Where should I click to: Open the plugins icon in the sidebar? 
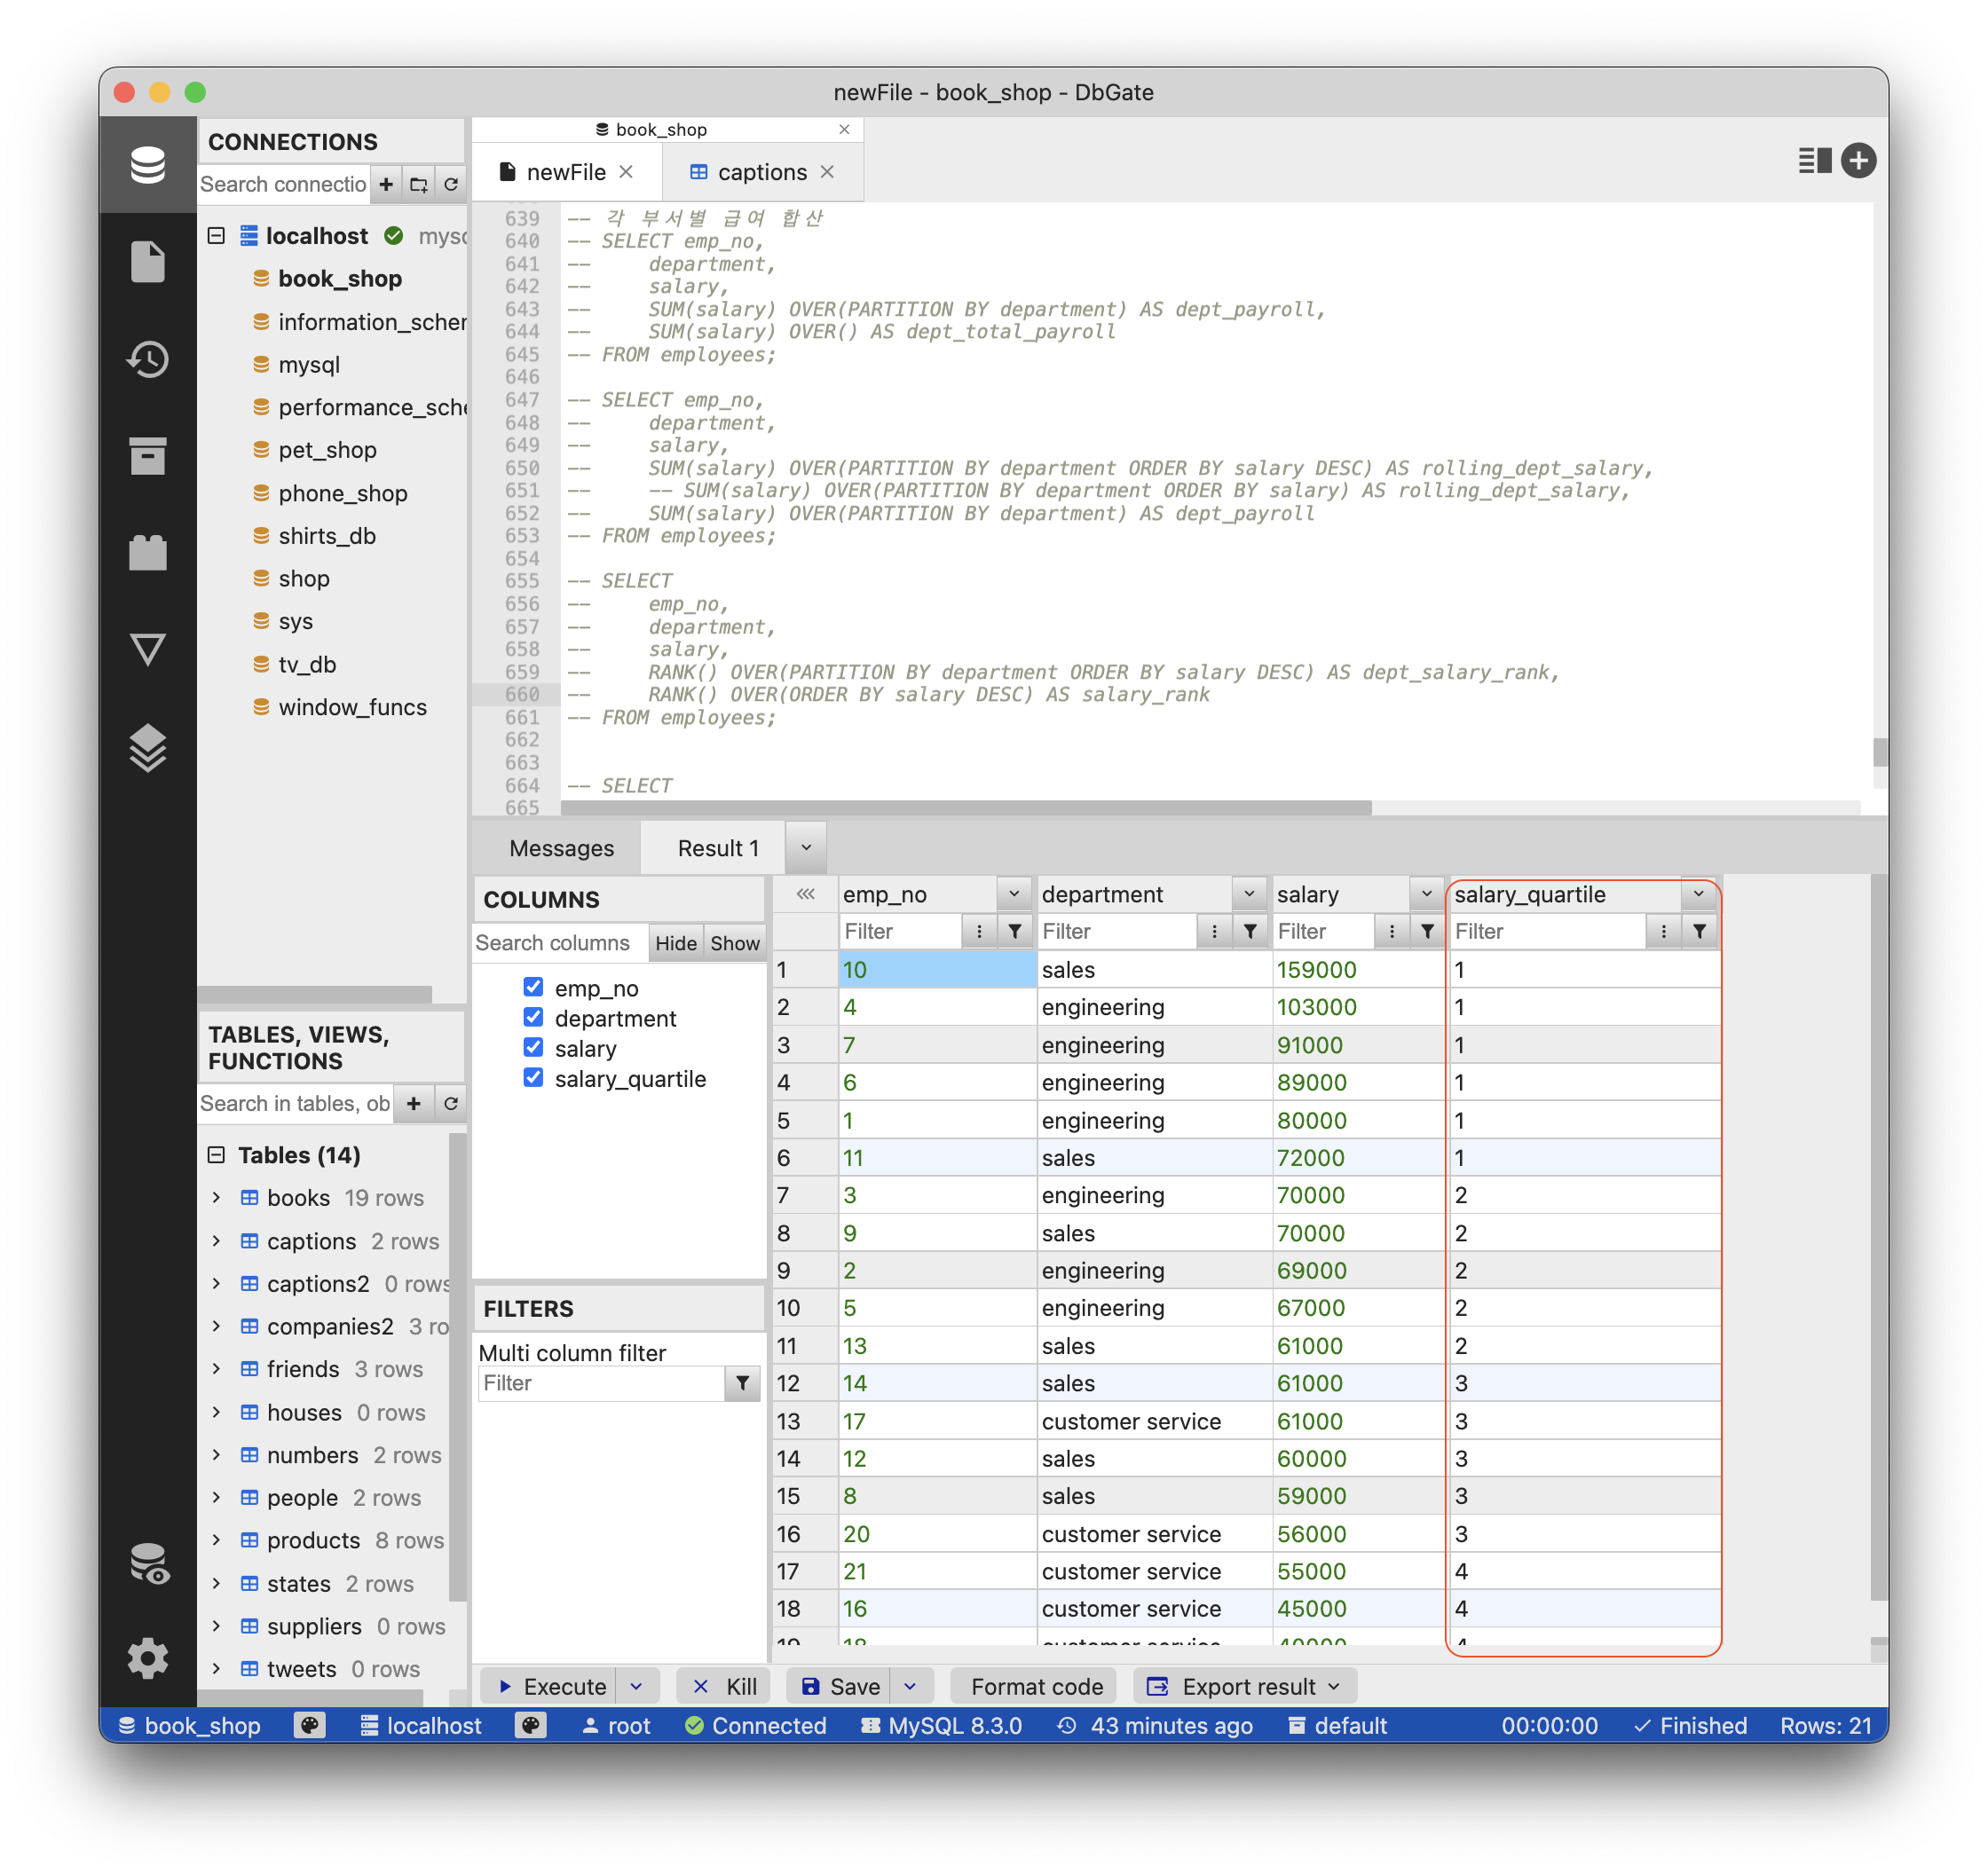147,552
